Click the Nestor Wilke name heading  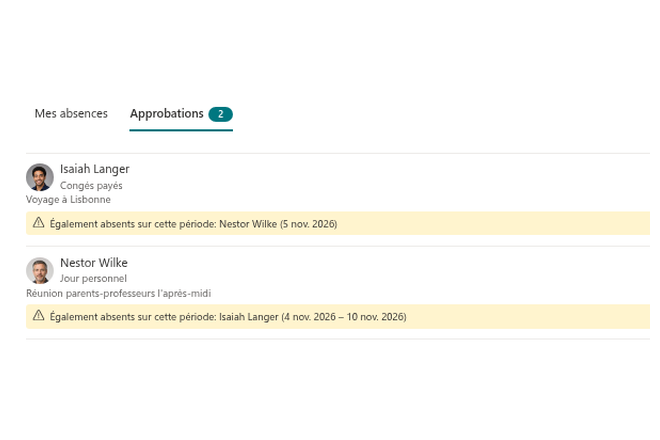point(94,263)
